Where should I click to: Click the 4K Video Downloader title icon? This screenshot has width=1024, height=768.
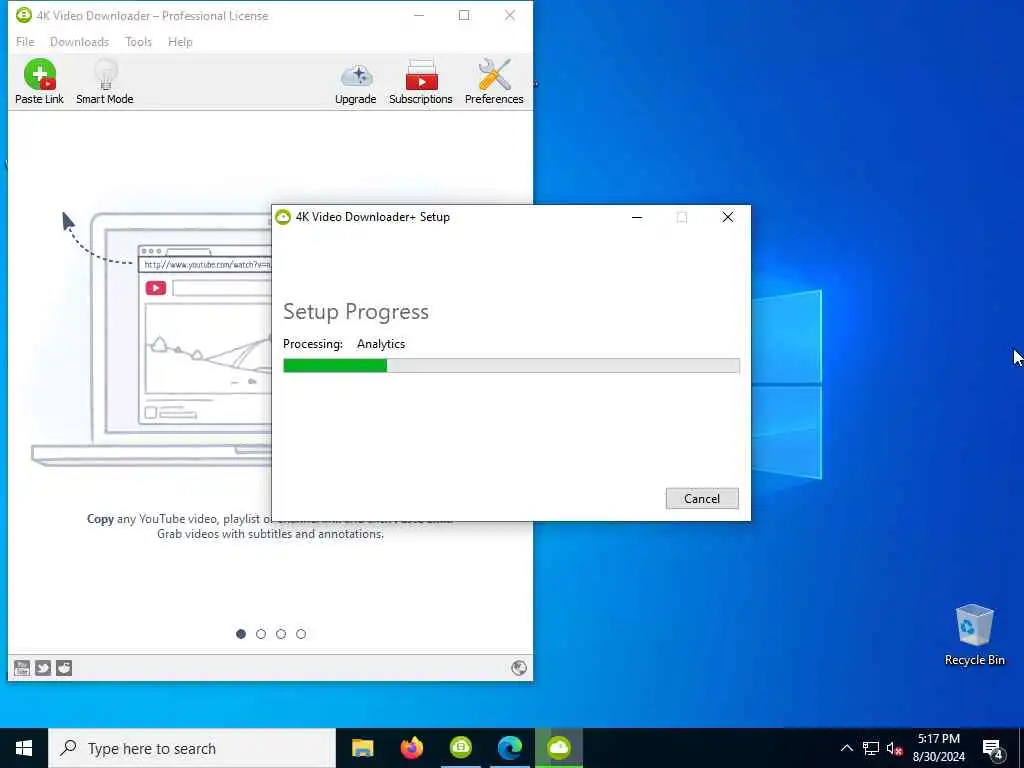click(x=24, y=15)
